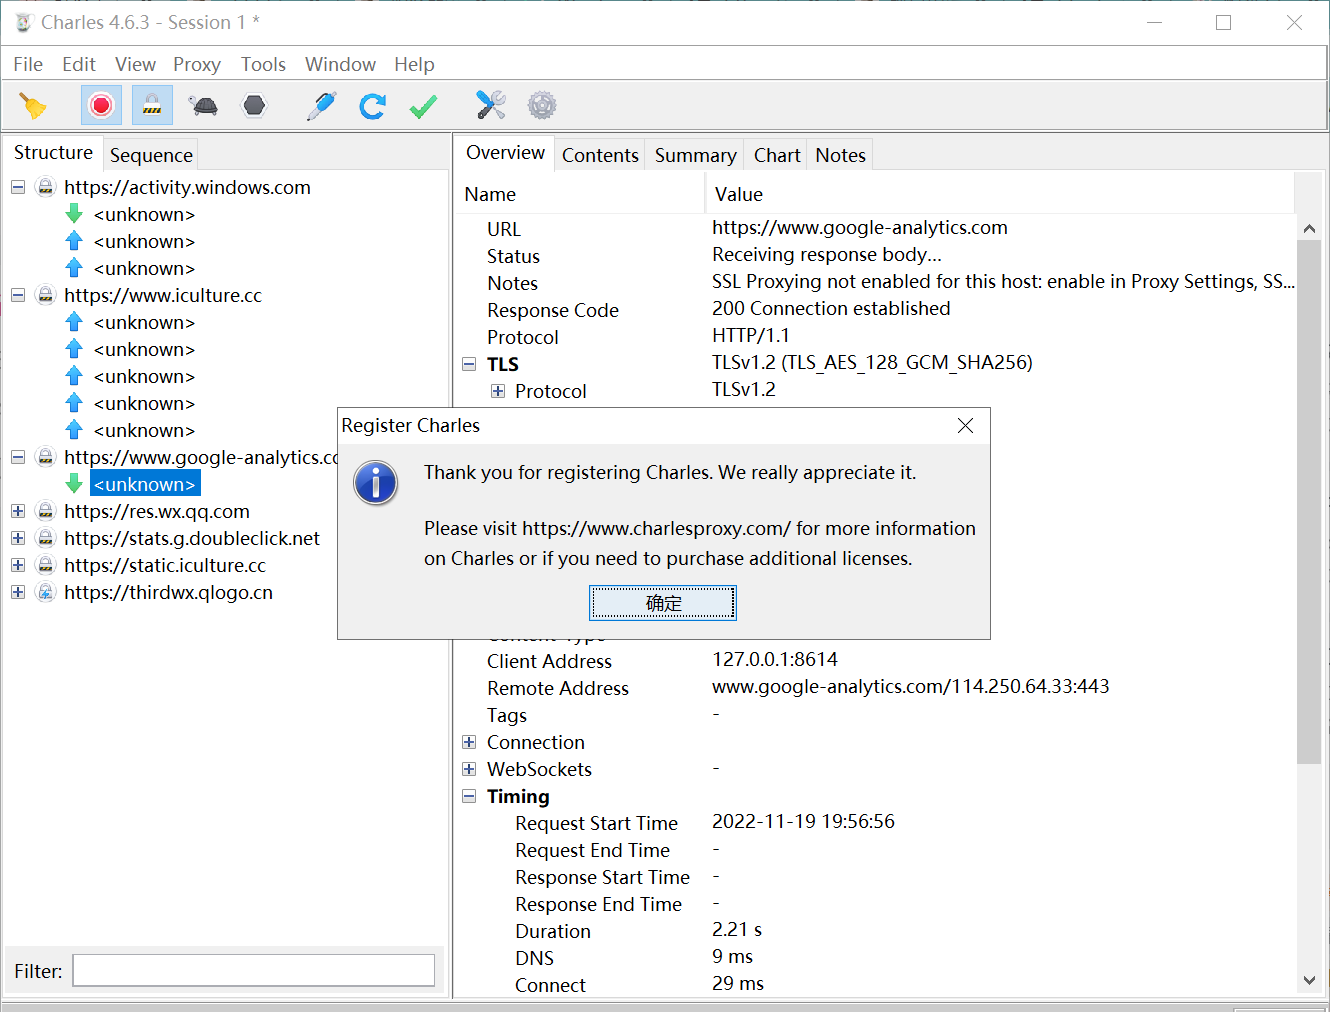Screen dimensions: 1330x1012
Task: Close the Register Charles dialog
Action: [965, 426]
